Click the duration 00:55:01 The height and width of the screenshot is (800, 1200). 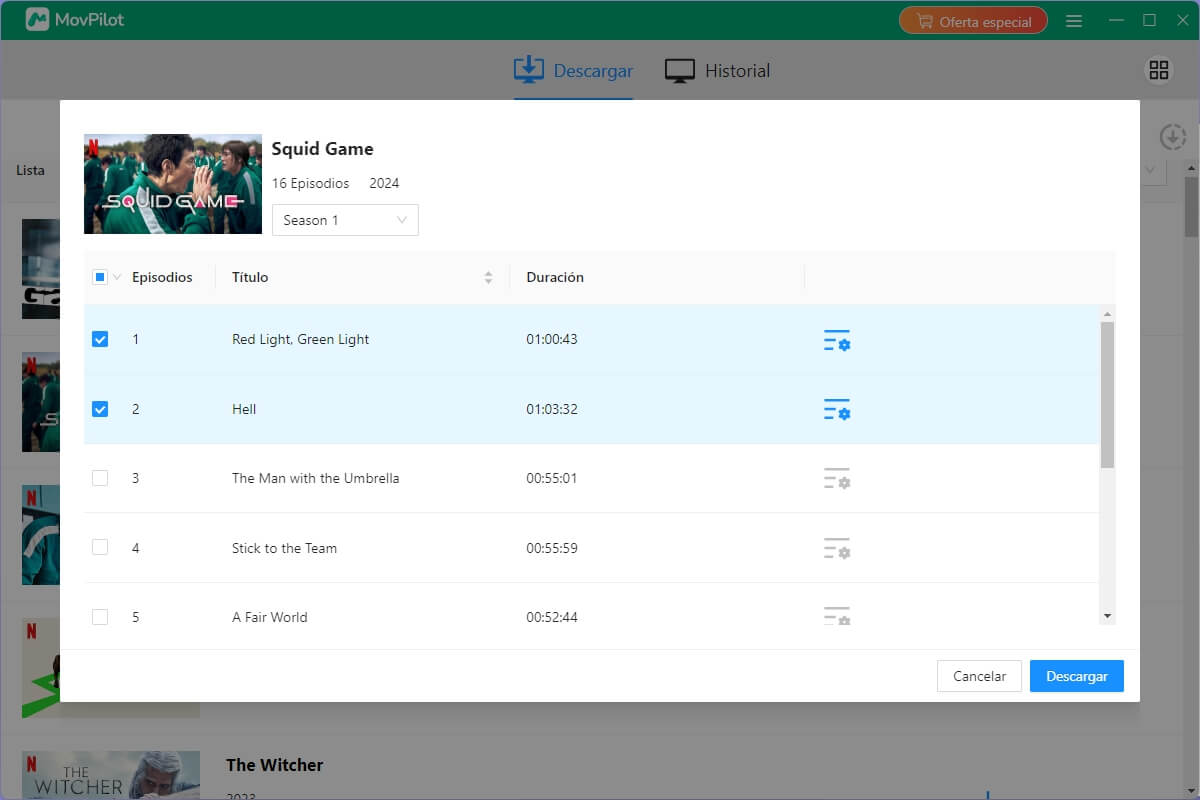tap(552, 478)
